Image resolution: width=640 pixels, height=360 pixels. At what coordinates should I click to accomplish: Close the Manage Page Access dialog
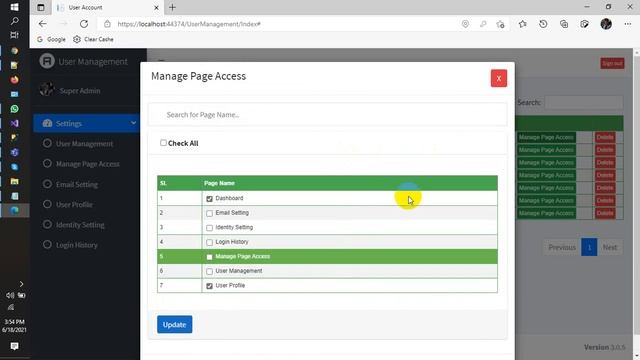click(x=498, y=78)
